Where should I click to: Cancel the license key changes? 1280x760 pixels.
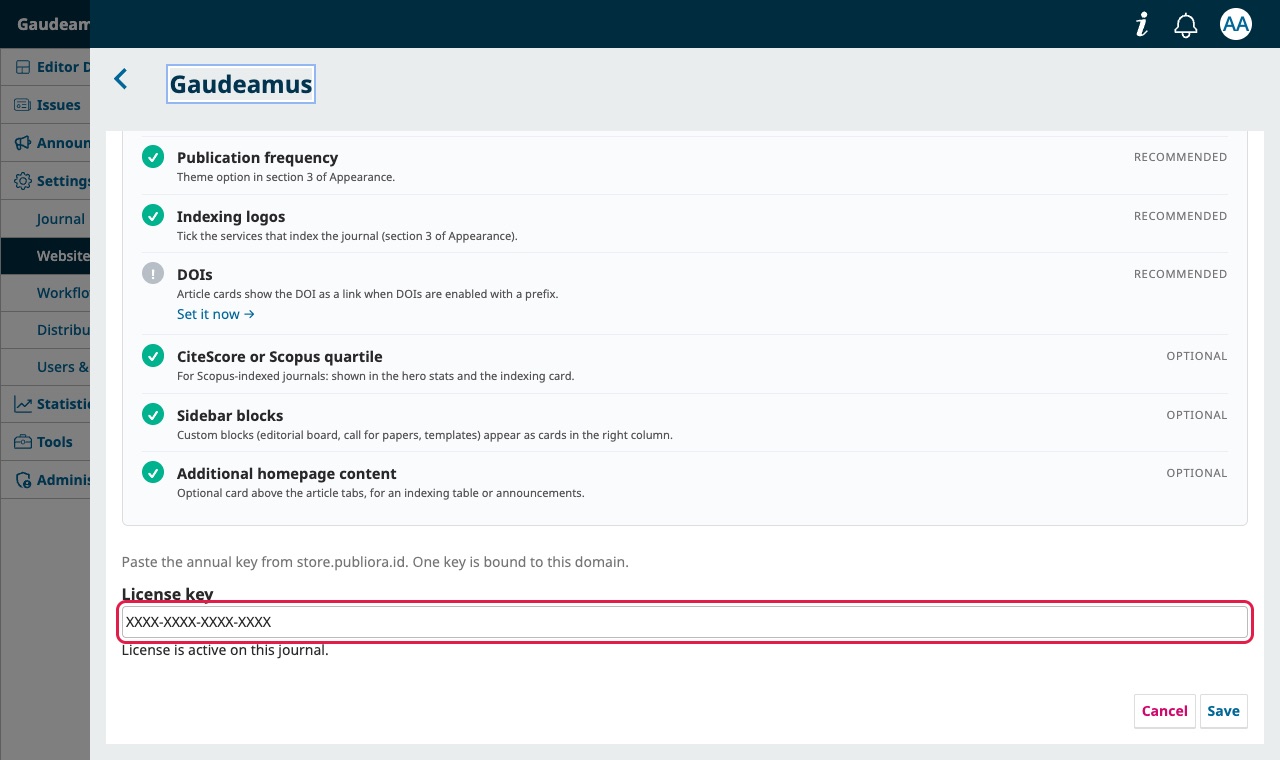1165,711
